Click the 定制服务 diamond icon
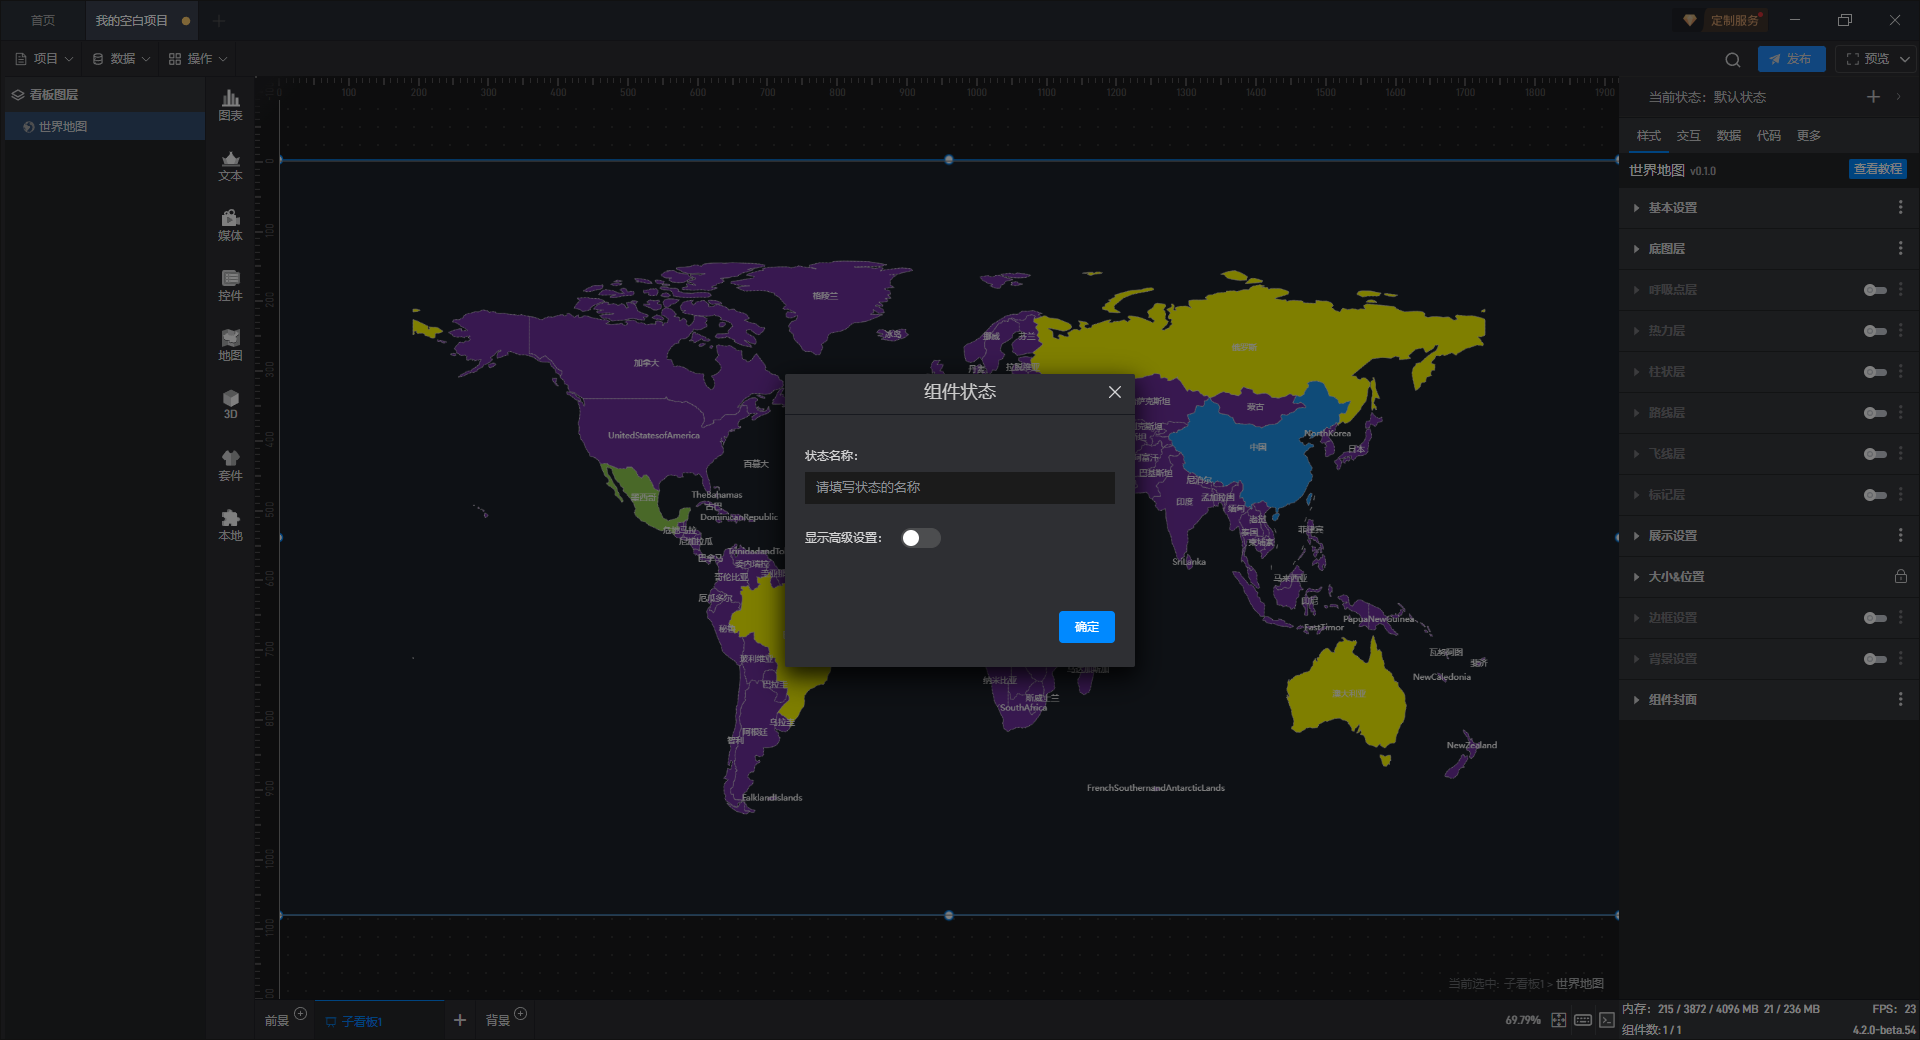This screenshot has height=1040, width=1920. tap(1690, 20)
